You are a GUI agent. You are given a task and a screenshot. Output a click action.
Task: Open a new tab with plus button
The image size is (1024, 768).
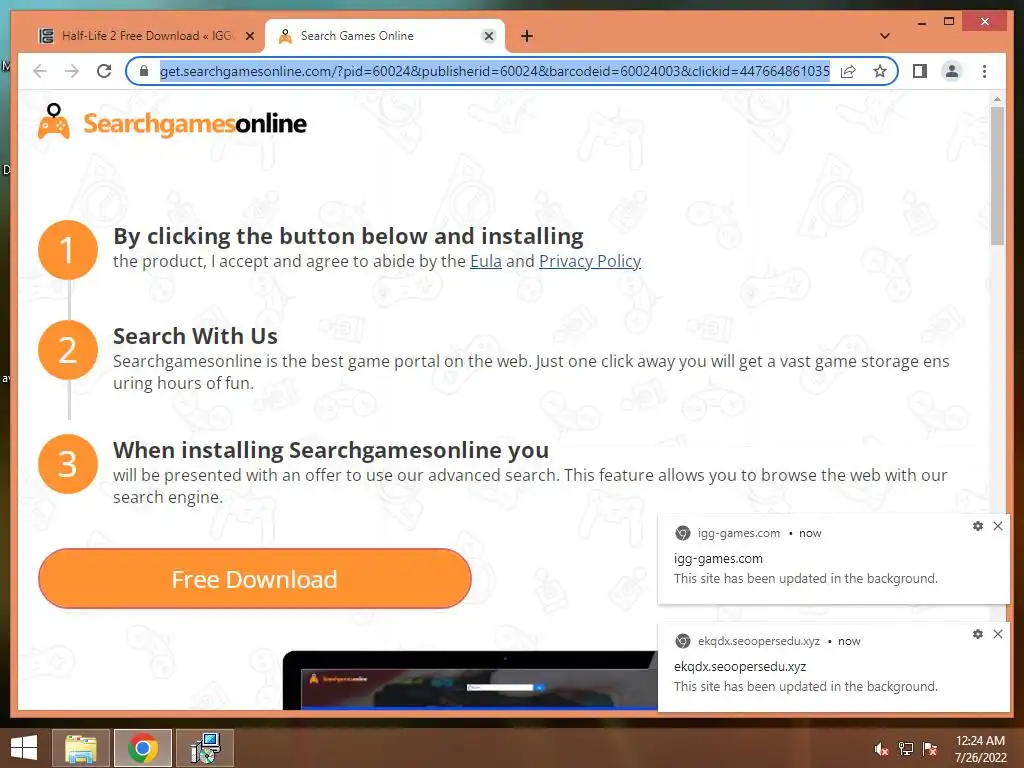tap(526, 36)
